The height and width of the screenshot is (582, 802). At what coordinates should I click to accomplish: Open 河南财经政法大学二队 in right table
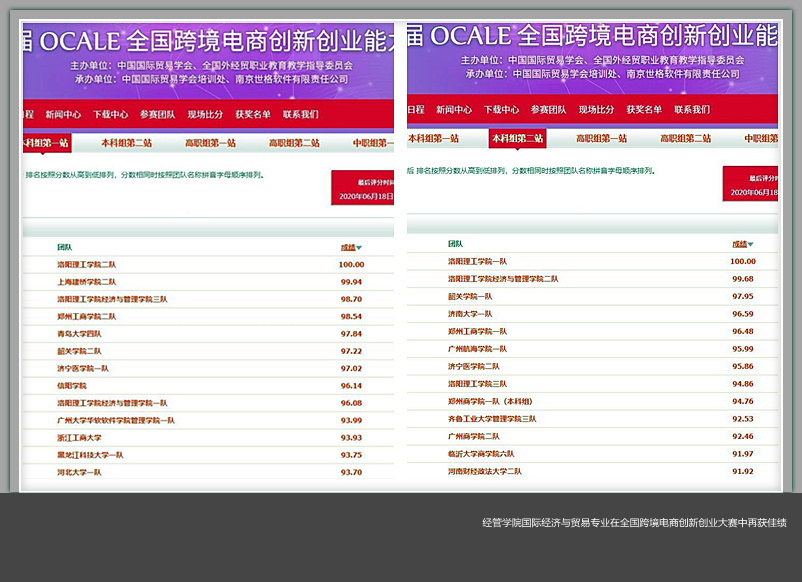(484, 470)
